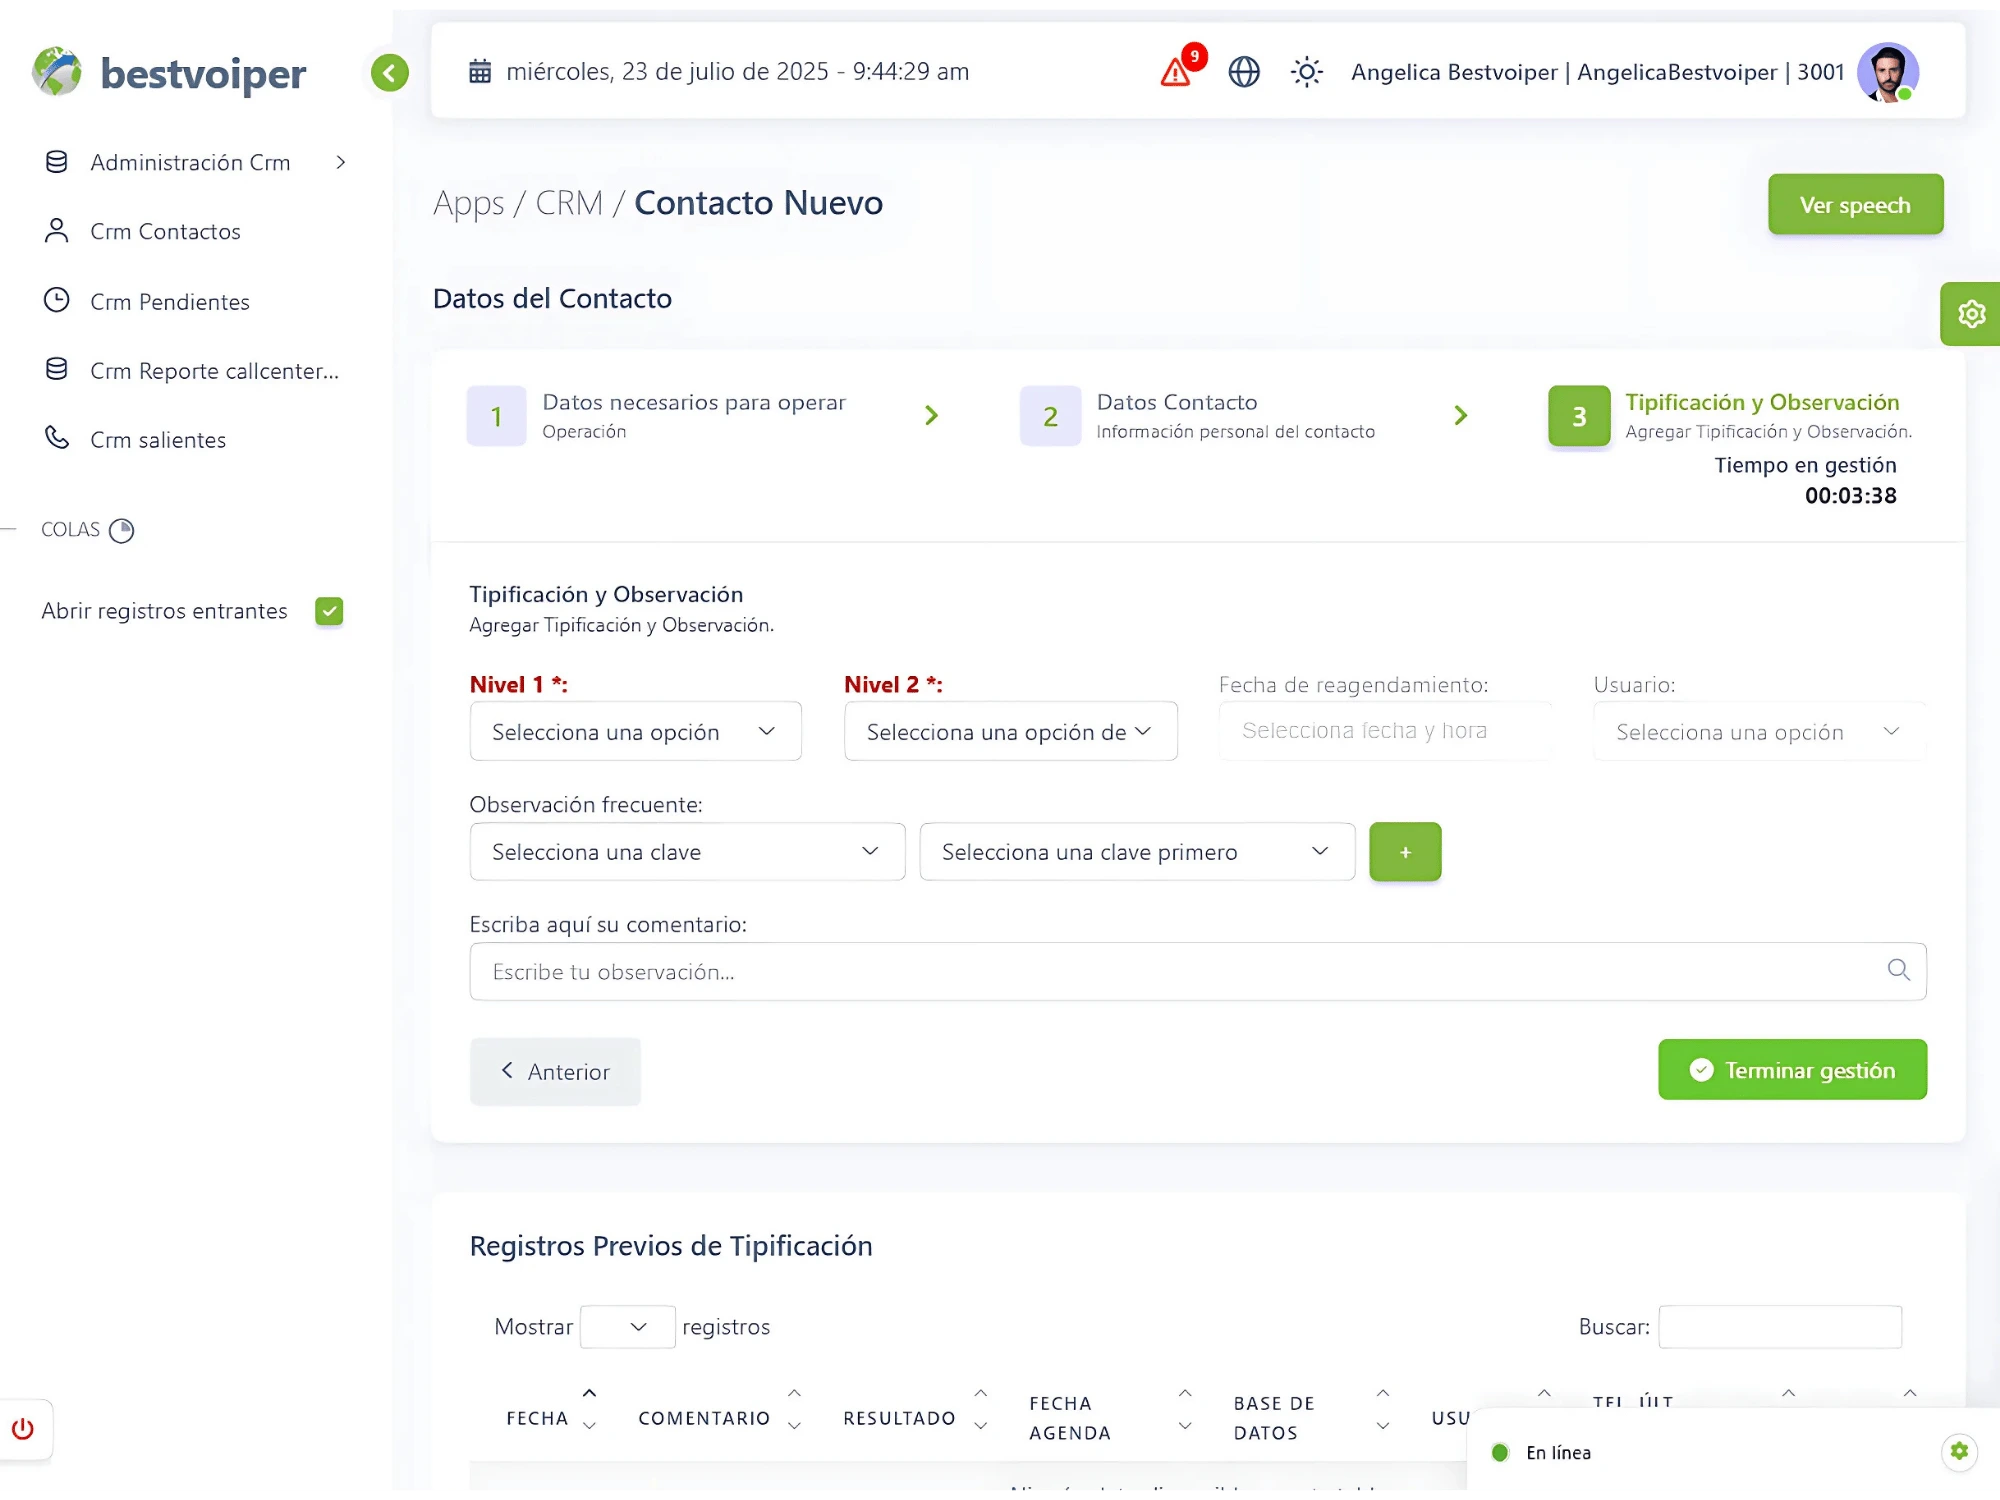Open the En línea status settings gear
2000x1500 pixels.
pyautogui.click(x=1959, y=1451)
